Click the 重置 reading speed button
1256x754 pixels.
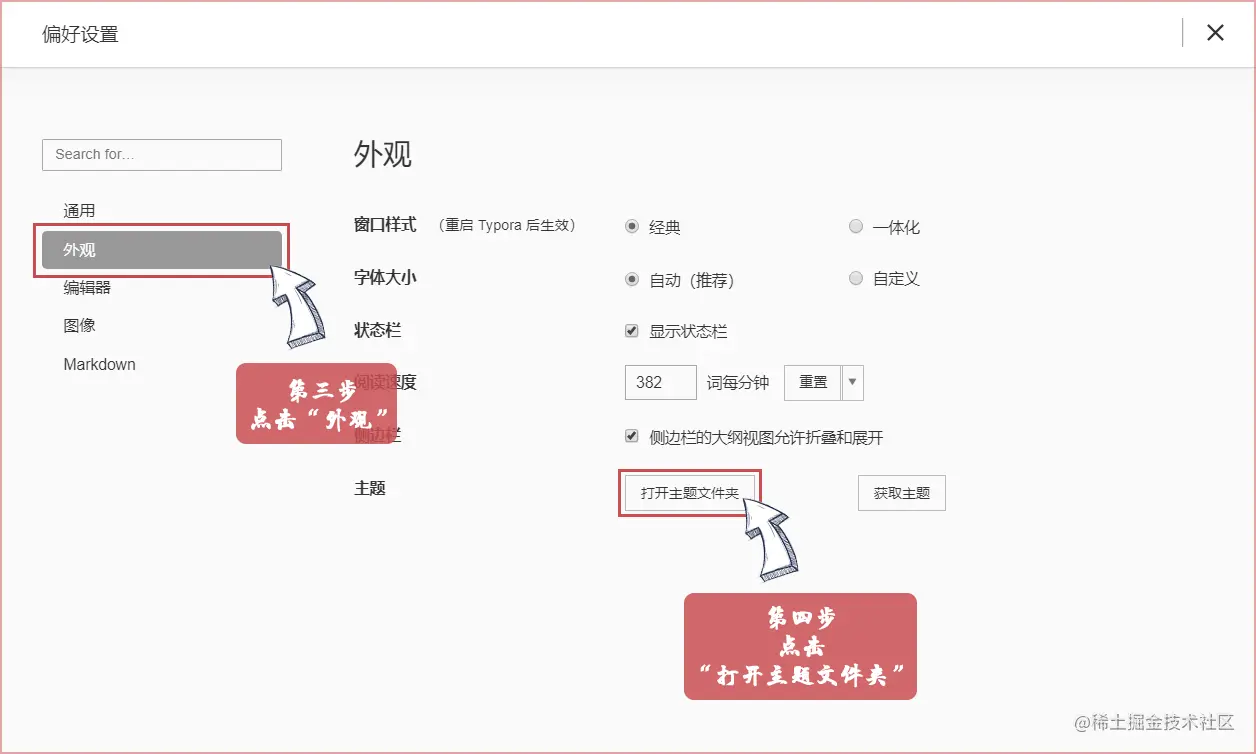pyautogui.click(x=813, y=382)
